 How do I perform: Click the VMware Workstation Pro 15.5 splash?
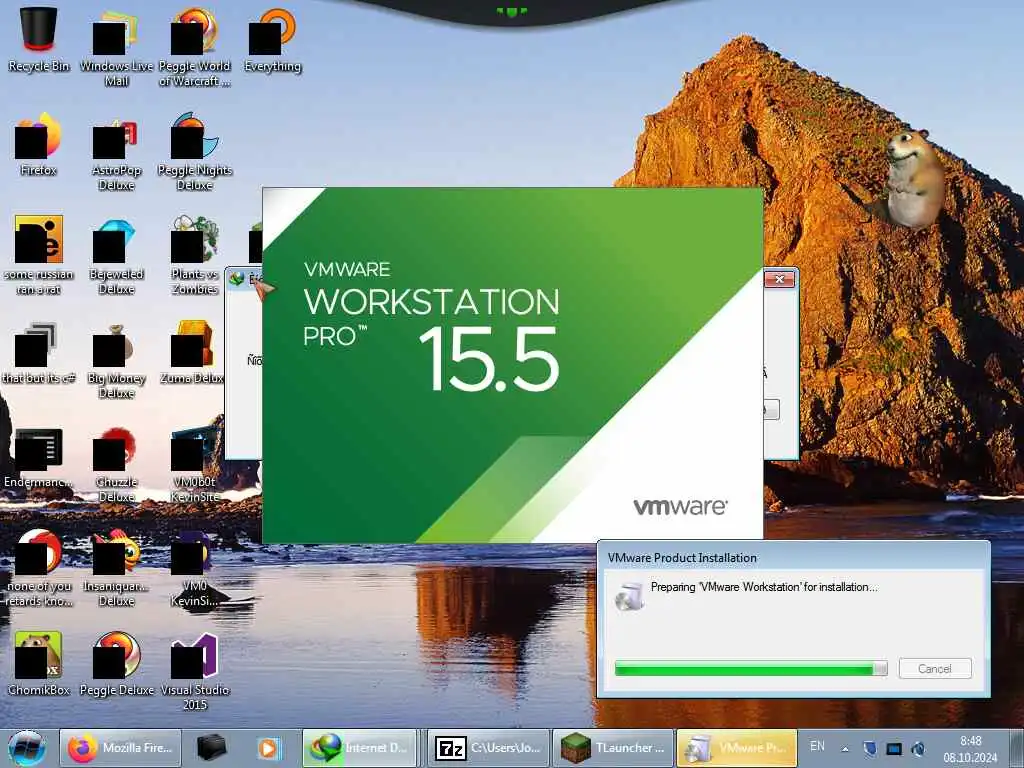(x=512, y=365)
